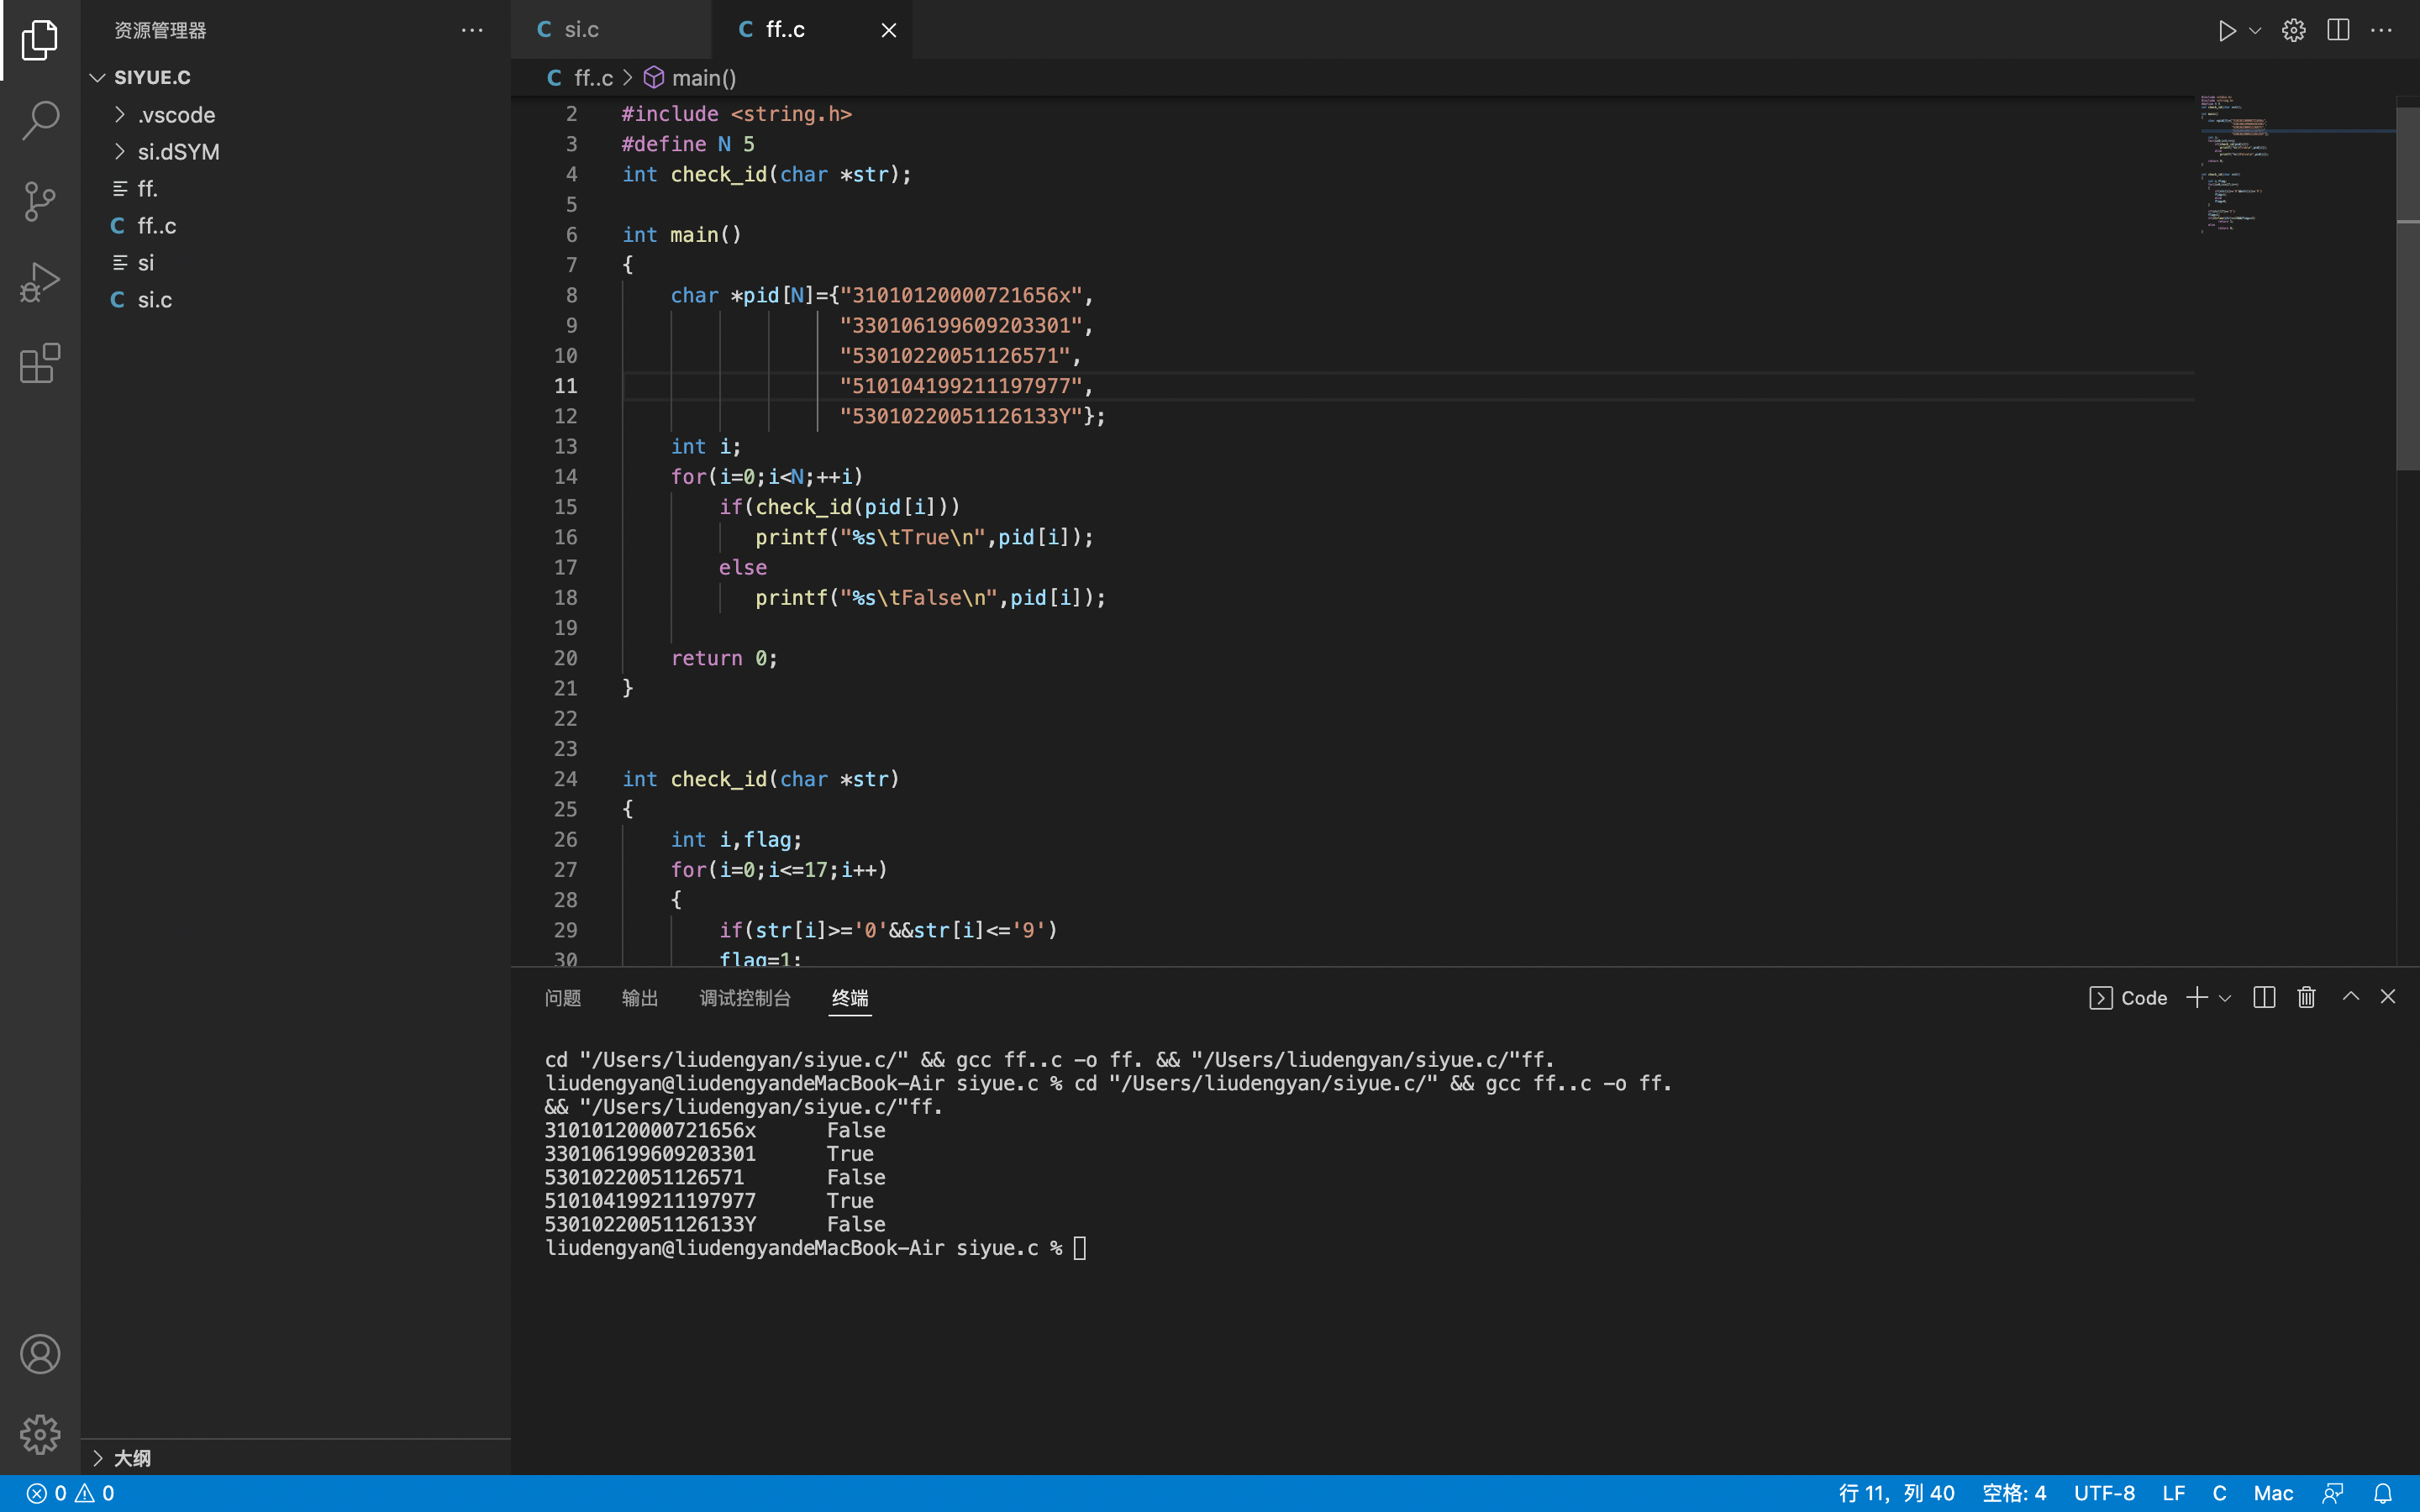Expand the .vscode folder

[x=176, y=115]
